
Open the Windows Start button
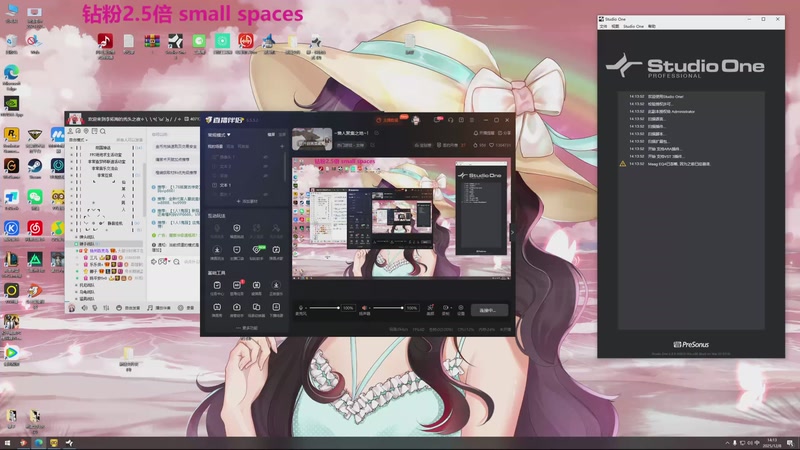pos(7,442)
